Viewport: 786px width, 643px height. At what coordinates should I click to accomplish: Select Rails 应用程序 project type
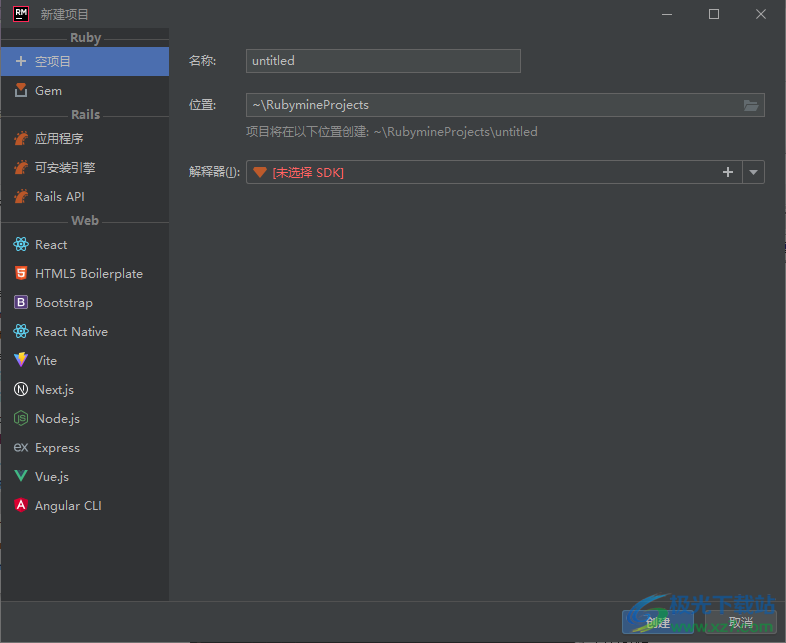tap(59, 139)
